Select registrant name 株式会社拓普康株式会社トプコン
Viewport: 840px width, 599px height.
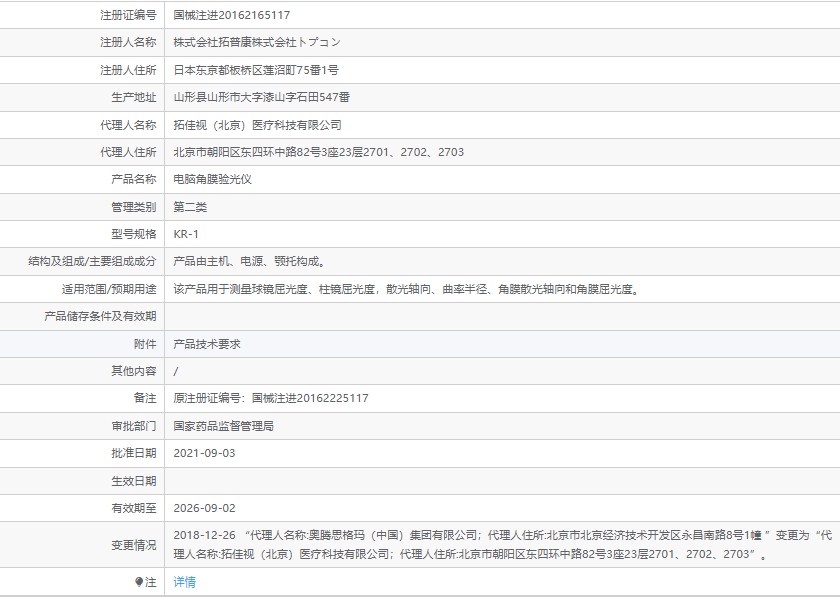[257, 42]
